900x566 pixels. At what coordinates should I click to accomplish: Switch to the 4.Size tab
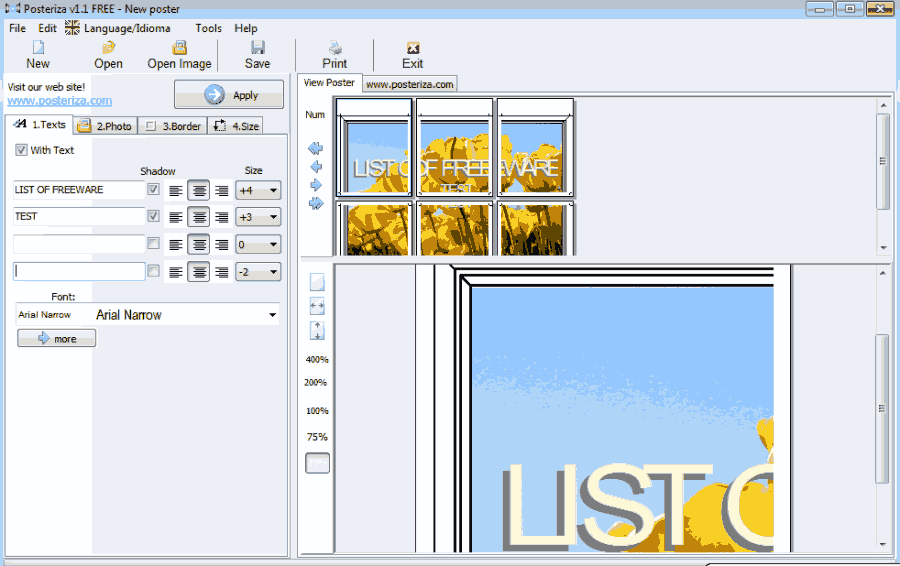click(236, 126)
